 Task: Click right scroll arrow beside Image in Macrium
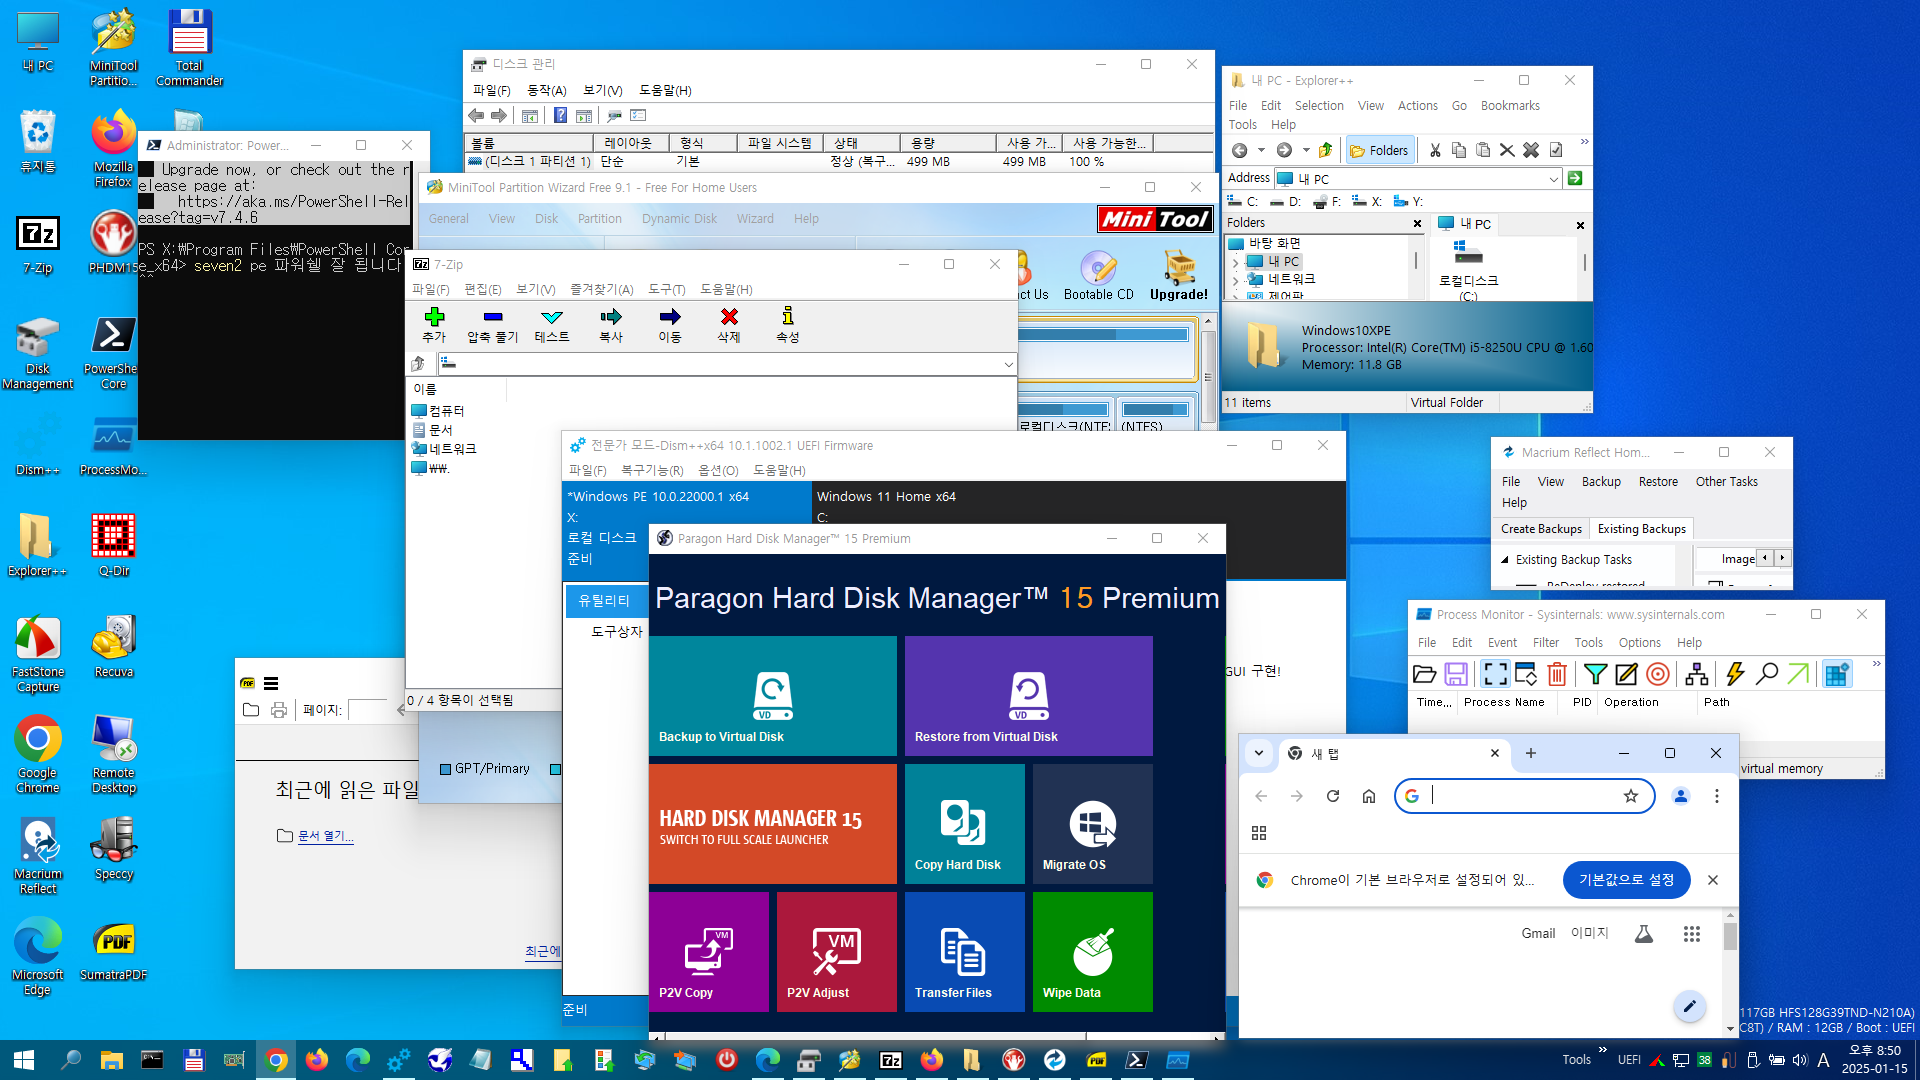pos(1782,558)
